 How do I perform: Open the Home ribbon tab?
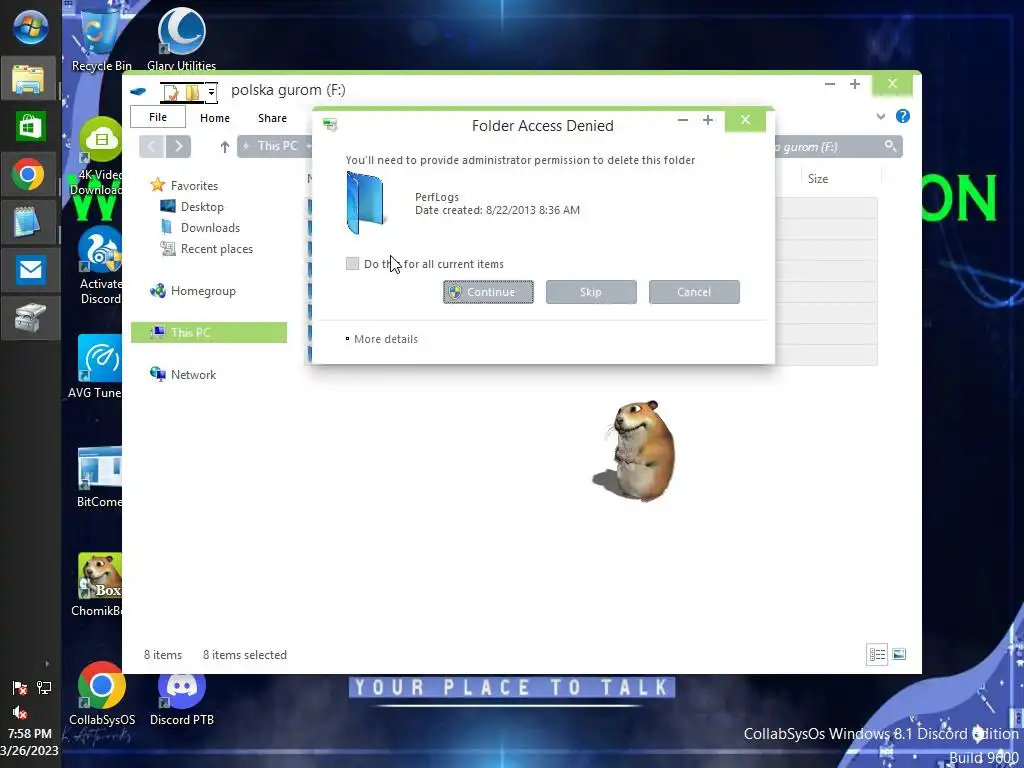[x=215, y=118]
